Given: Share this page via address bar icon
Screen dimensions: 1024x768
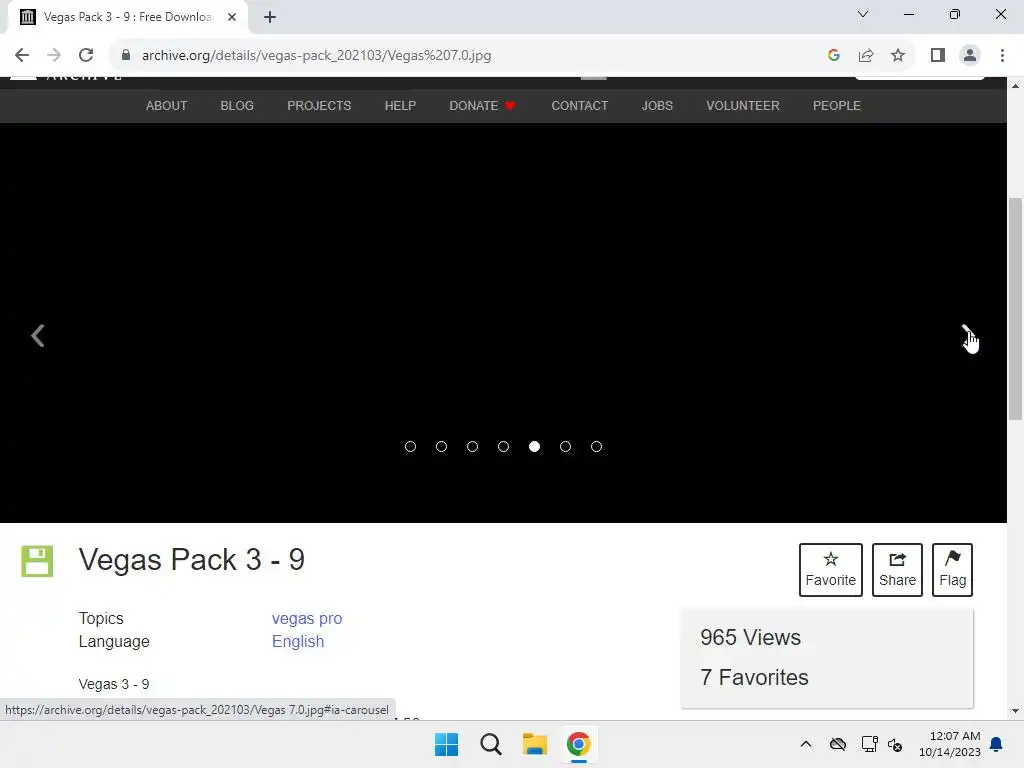Looking at the screenshot, I should click(866, 56).
